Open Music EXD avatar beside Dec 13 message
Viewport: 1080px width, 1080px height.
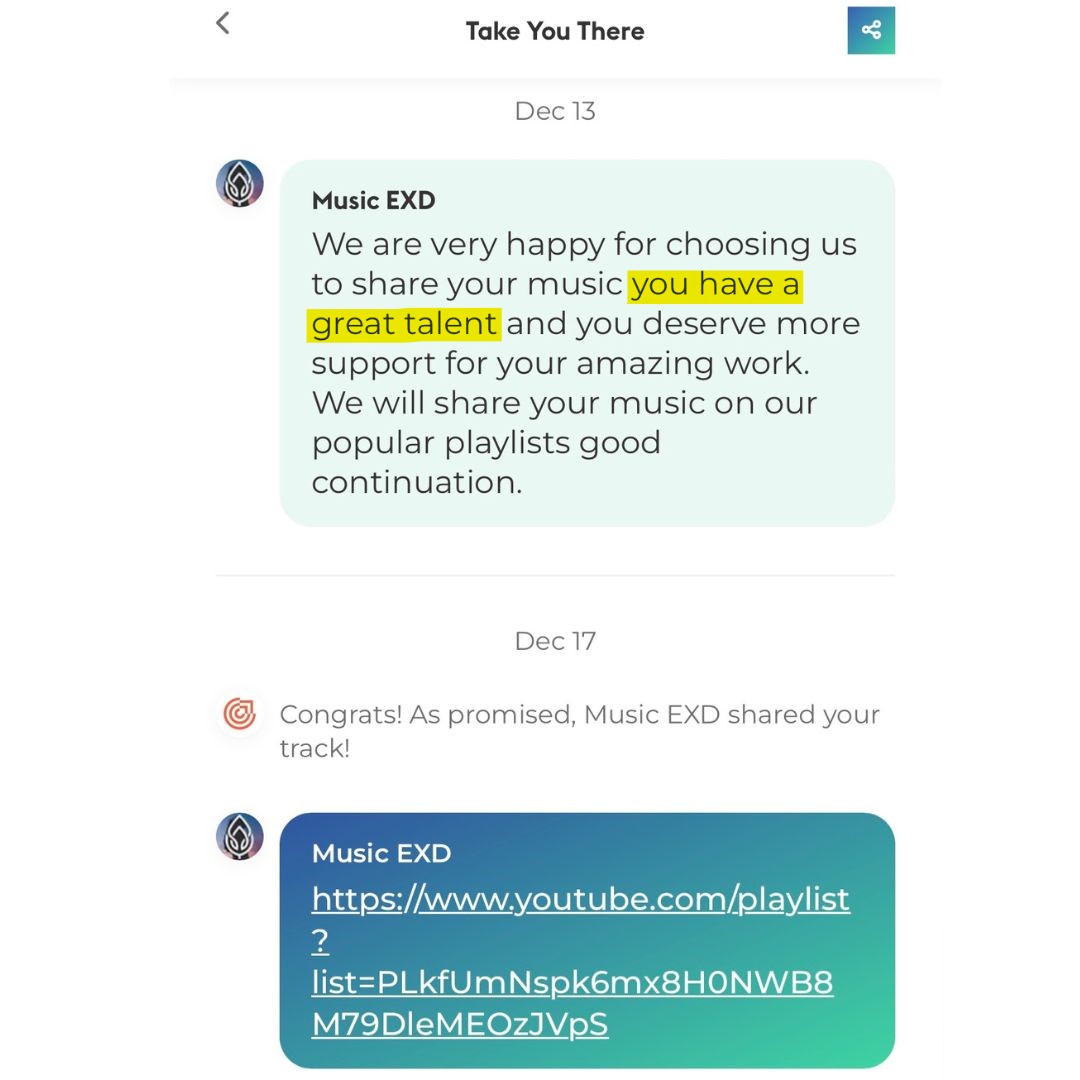(x=240, y=184)
